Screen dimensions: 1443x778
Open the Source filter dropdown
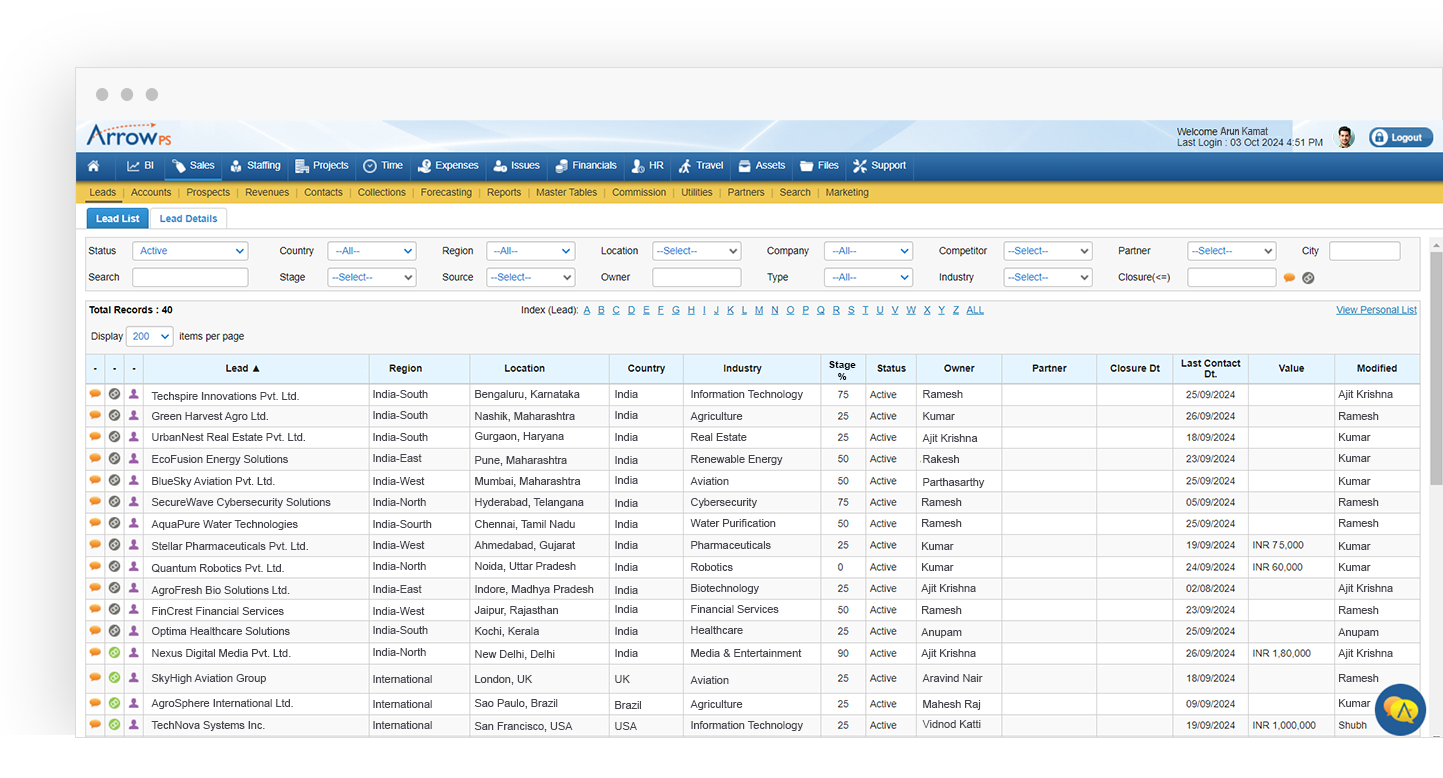pos(530,277)
